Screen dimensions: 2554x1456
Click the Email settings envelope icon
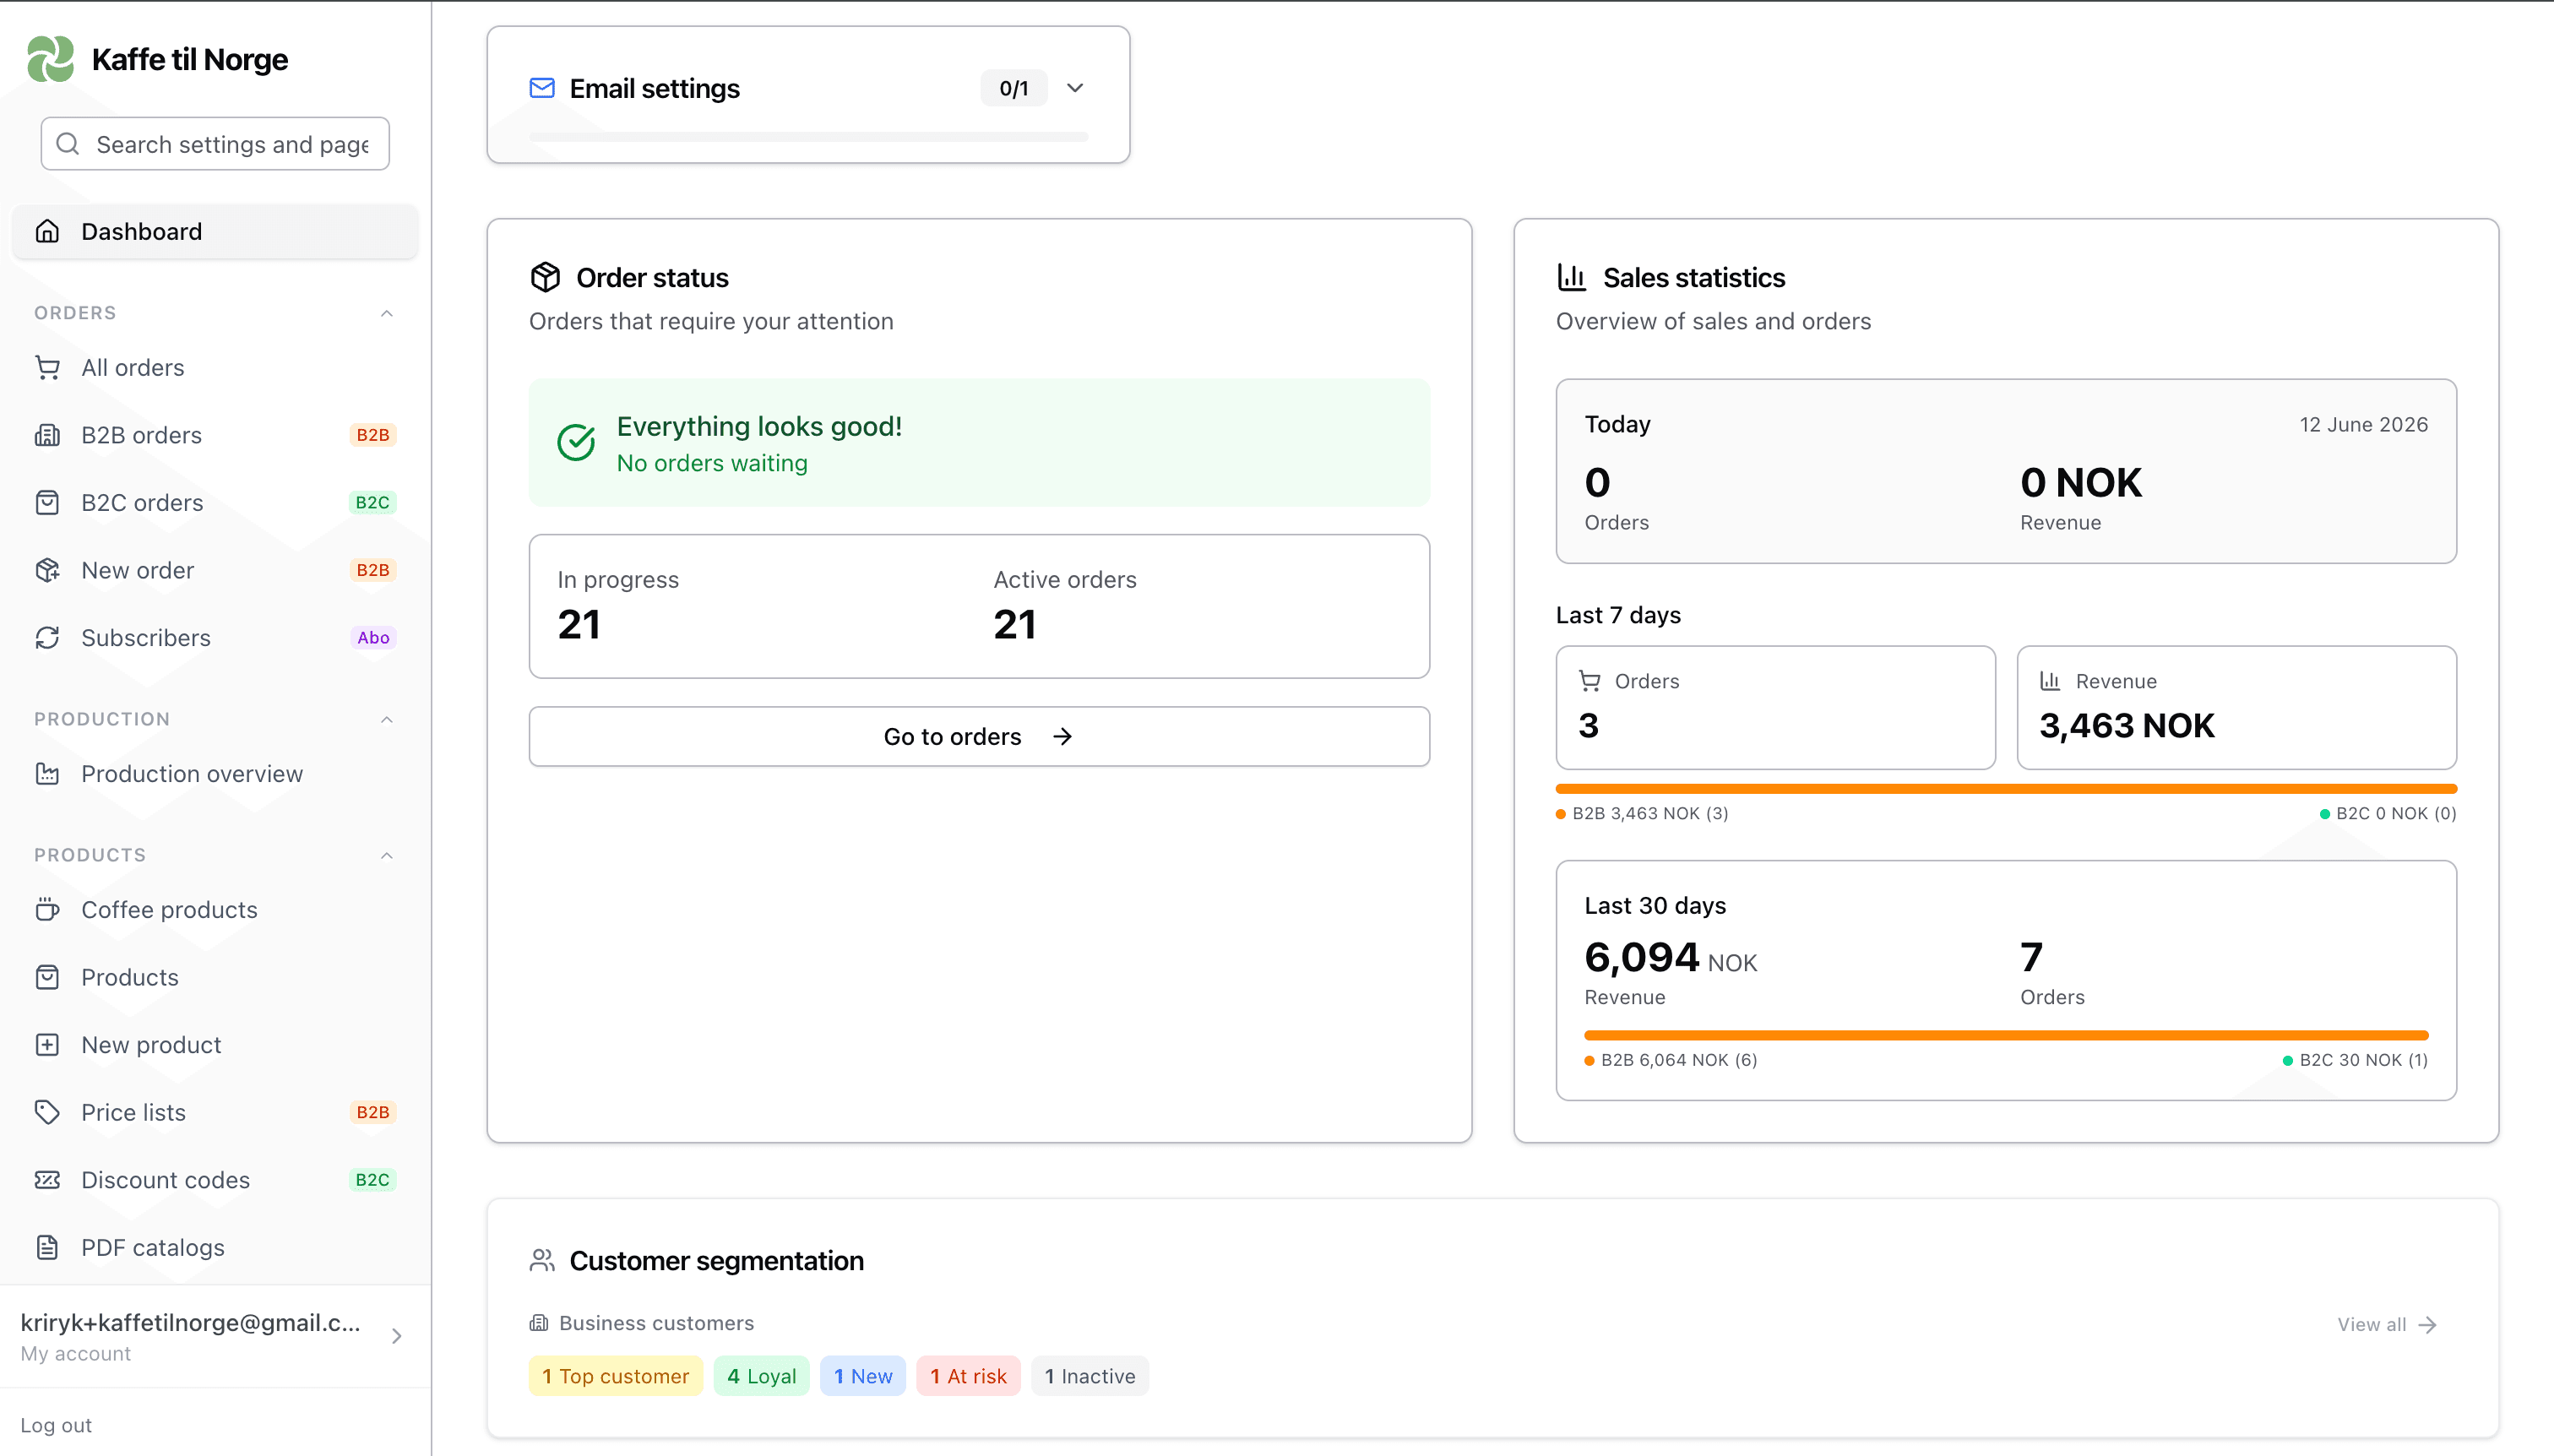[x=542, y=88]
